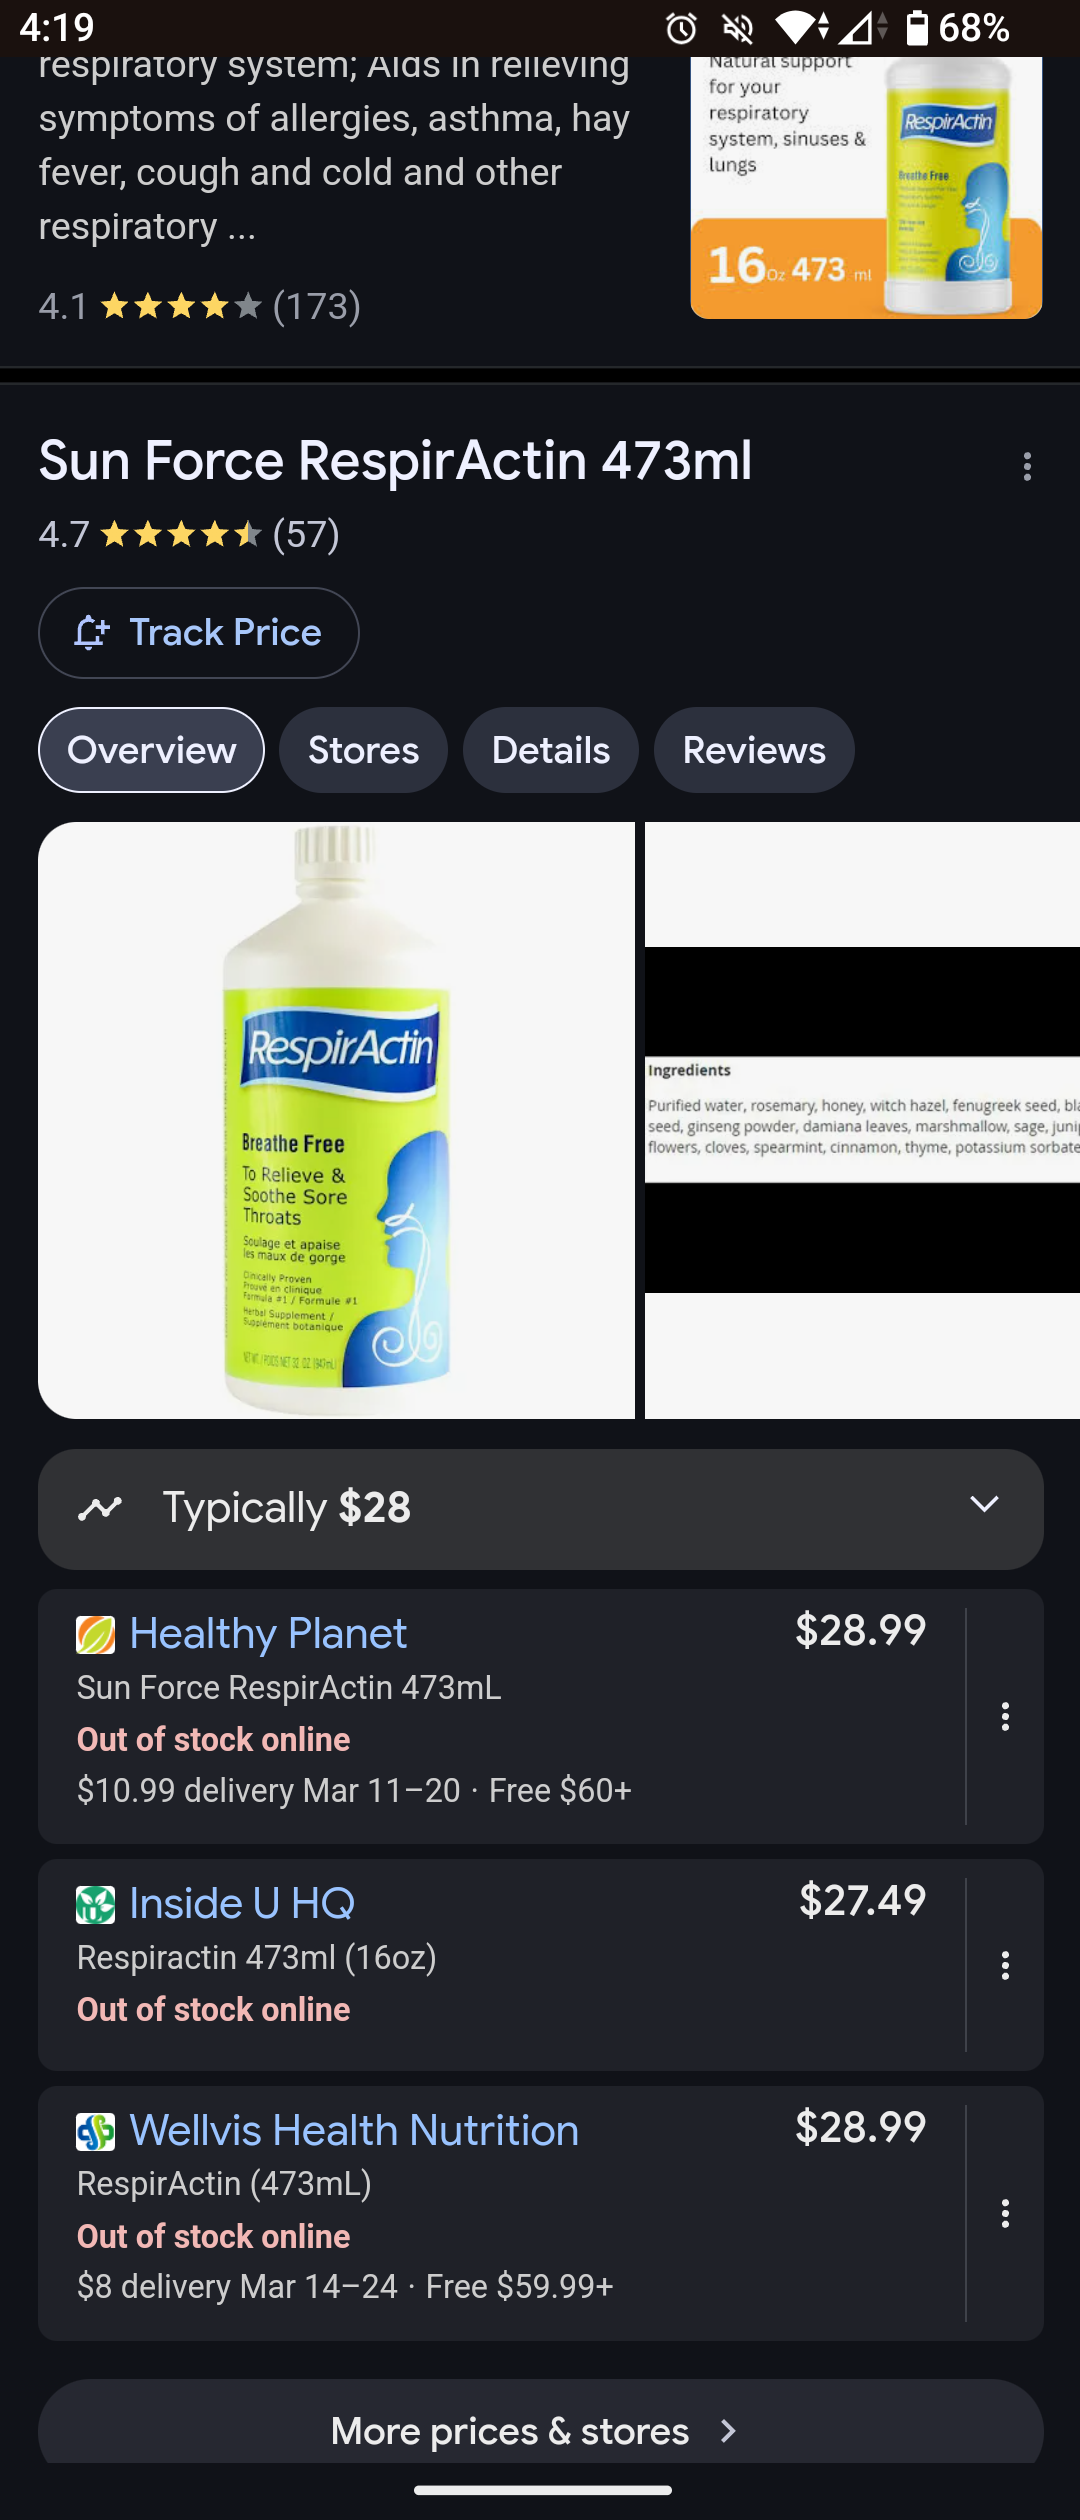View the Ingredients image thumbnail

coord(862,1120)
